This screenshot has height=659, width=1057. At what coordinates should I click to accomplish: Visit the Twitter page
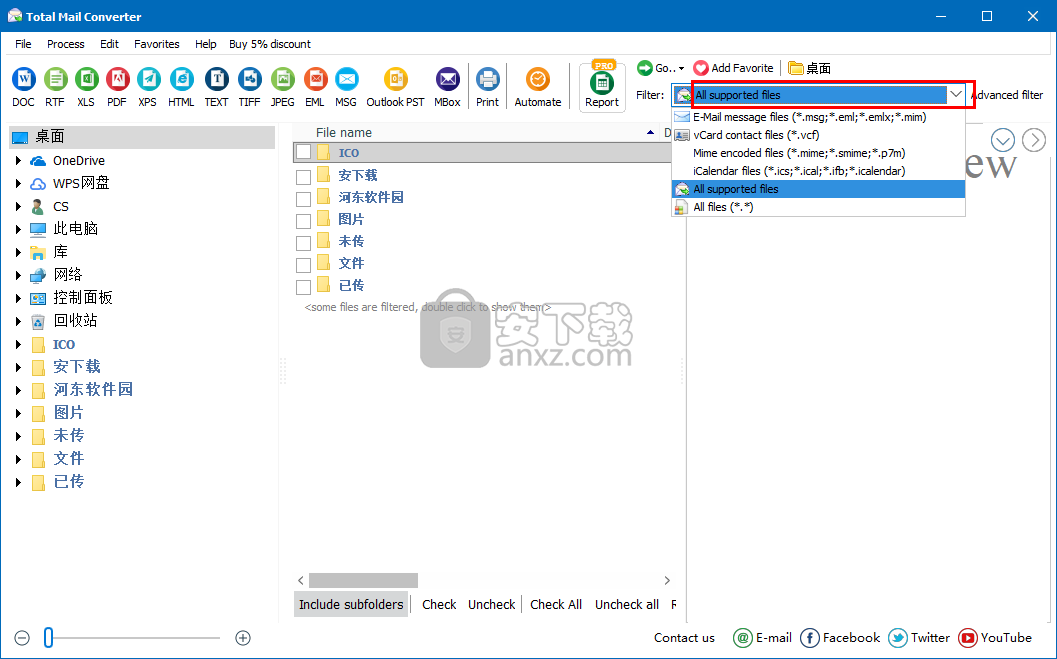click(919, 638)
